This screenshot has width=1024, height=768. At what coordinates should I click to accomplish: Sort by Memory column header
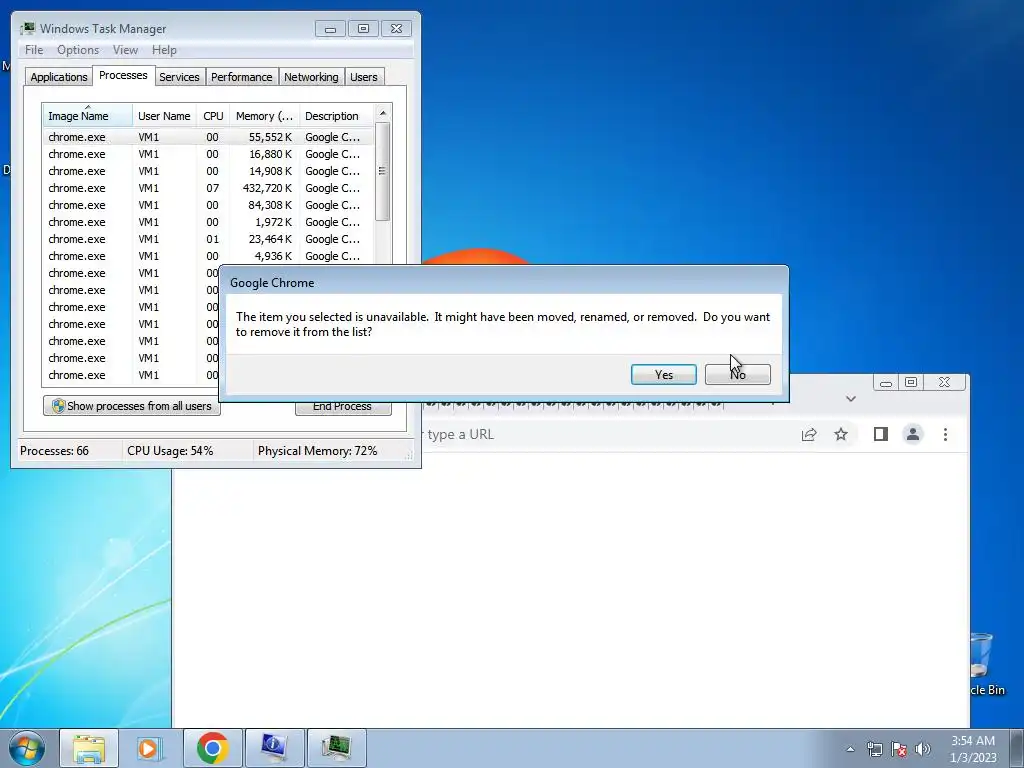pos(264,116)
